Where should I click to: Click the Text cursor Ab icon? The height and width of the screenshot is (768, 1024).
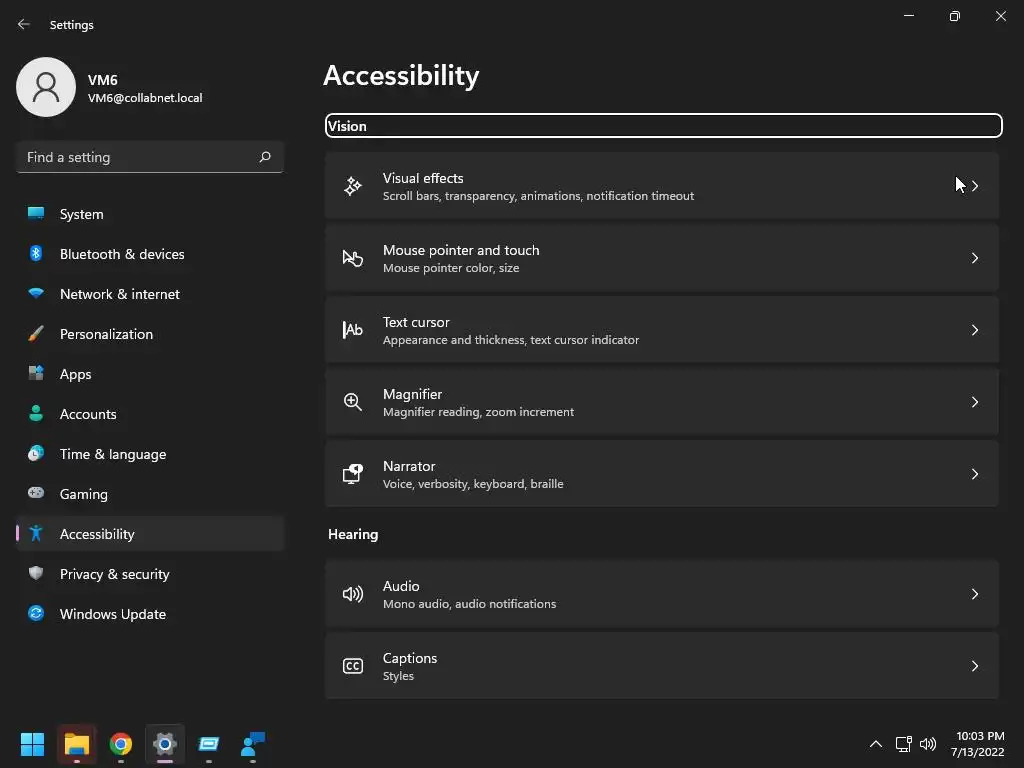pyautogui.click(x=353, y=330)
